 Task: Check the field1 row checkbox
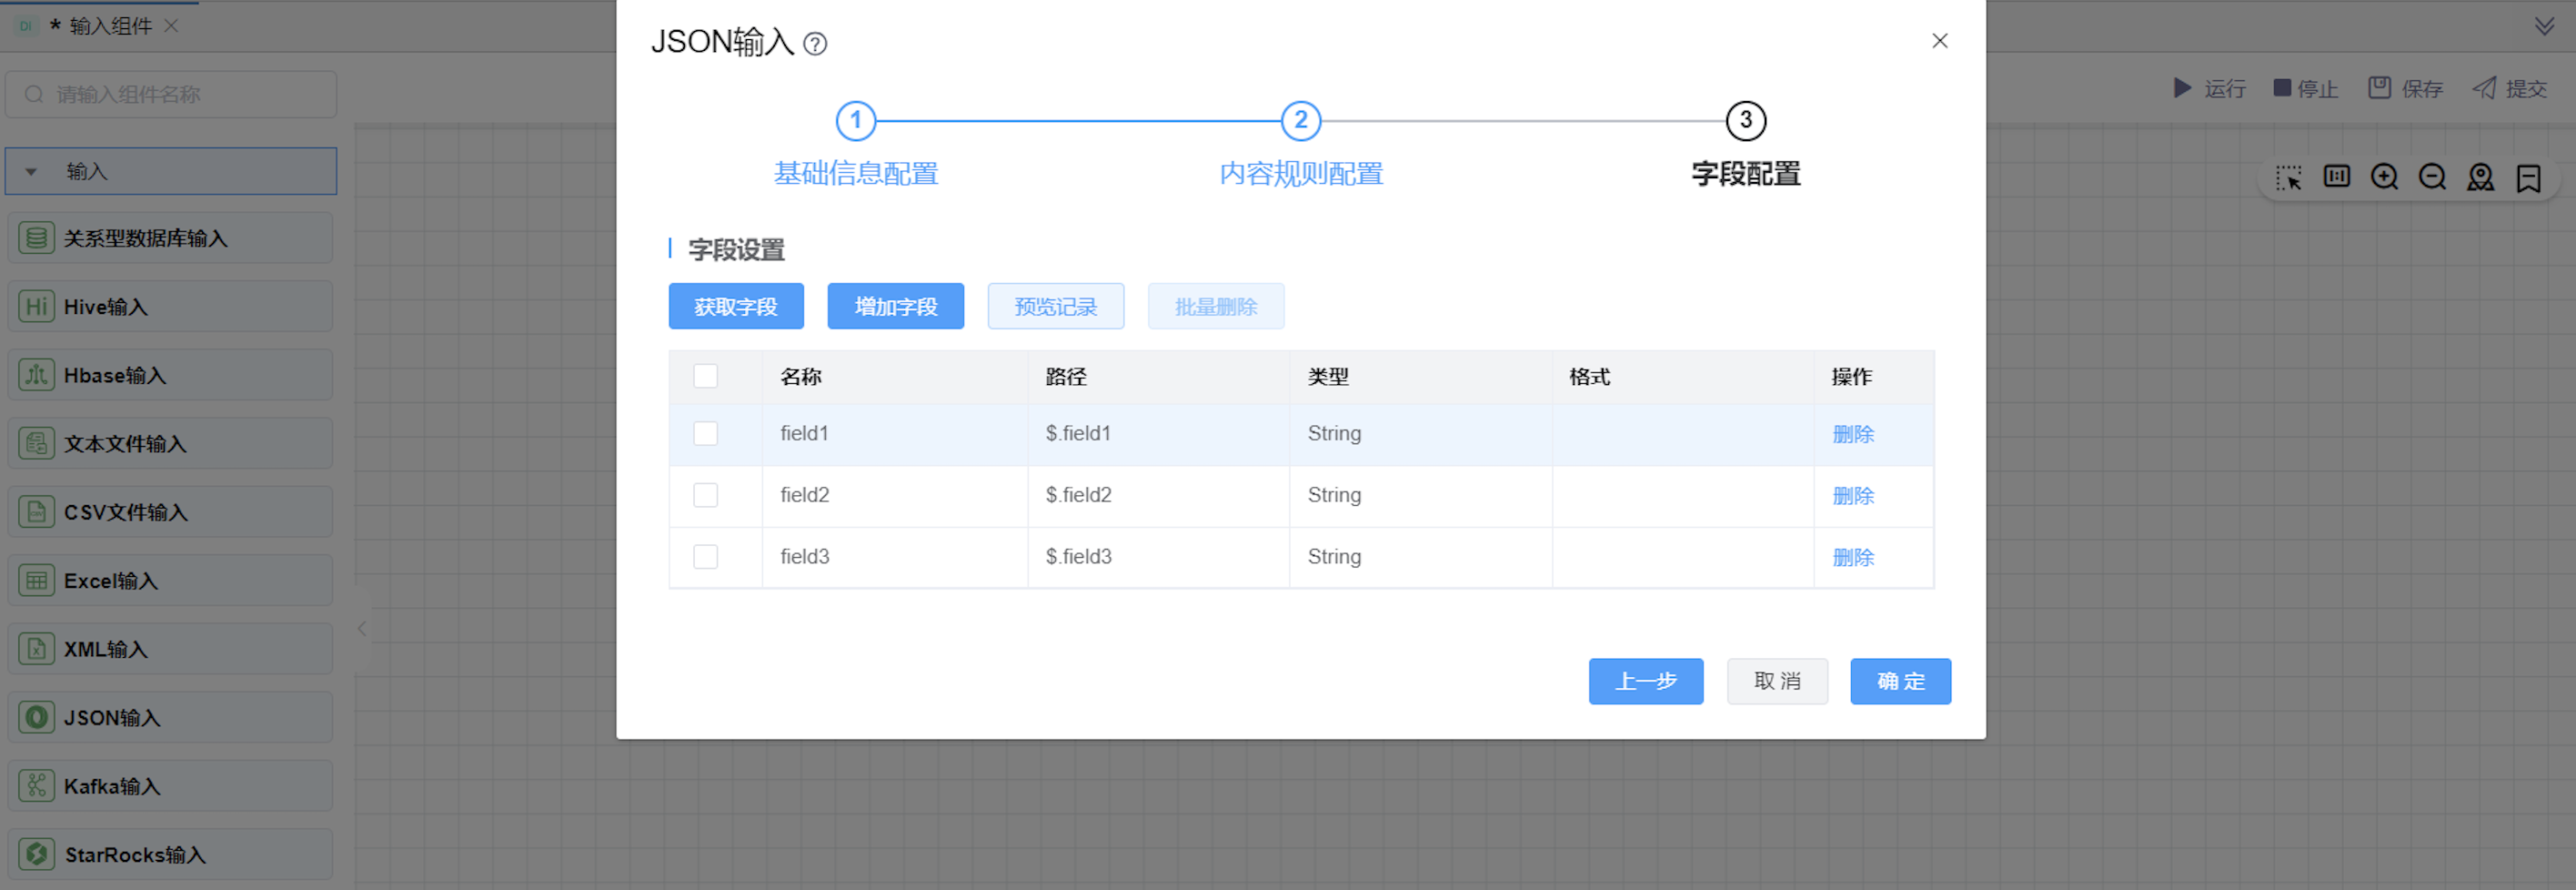(705, 433)
